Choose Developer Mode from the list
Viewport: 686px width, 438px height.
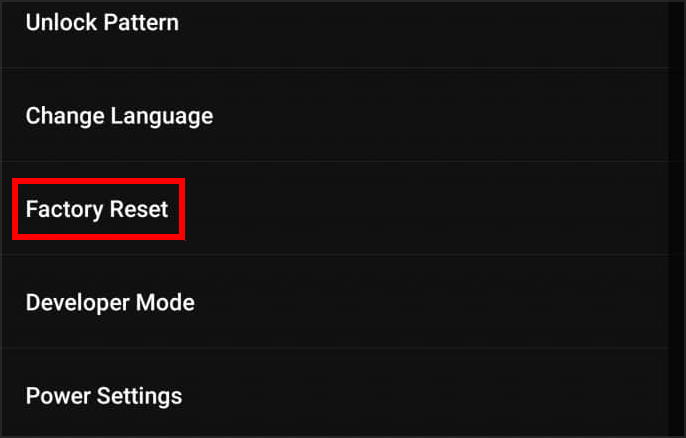(110, 302)
